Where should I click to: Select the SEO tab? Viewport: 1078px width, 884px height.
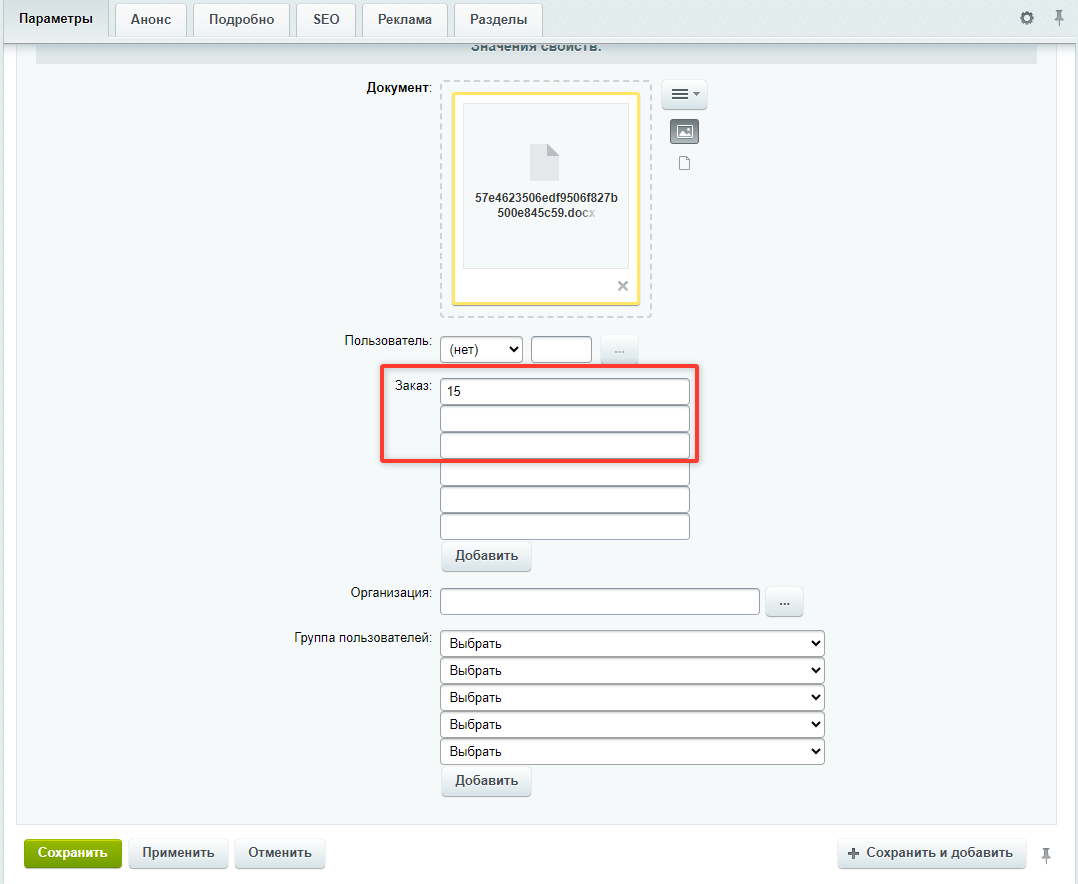point(326,19)
